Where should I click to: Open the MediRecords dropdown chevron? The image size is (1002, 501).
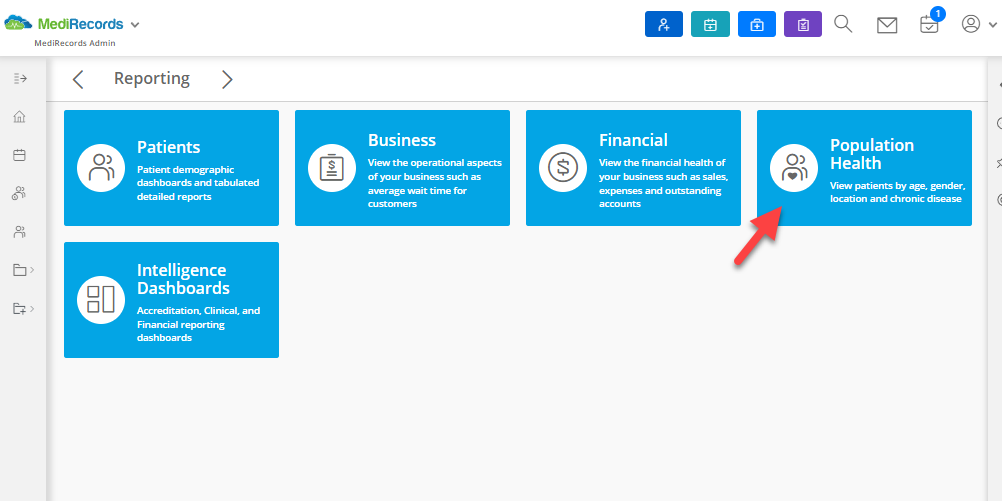tap(135, 25)
